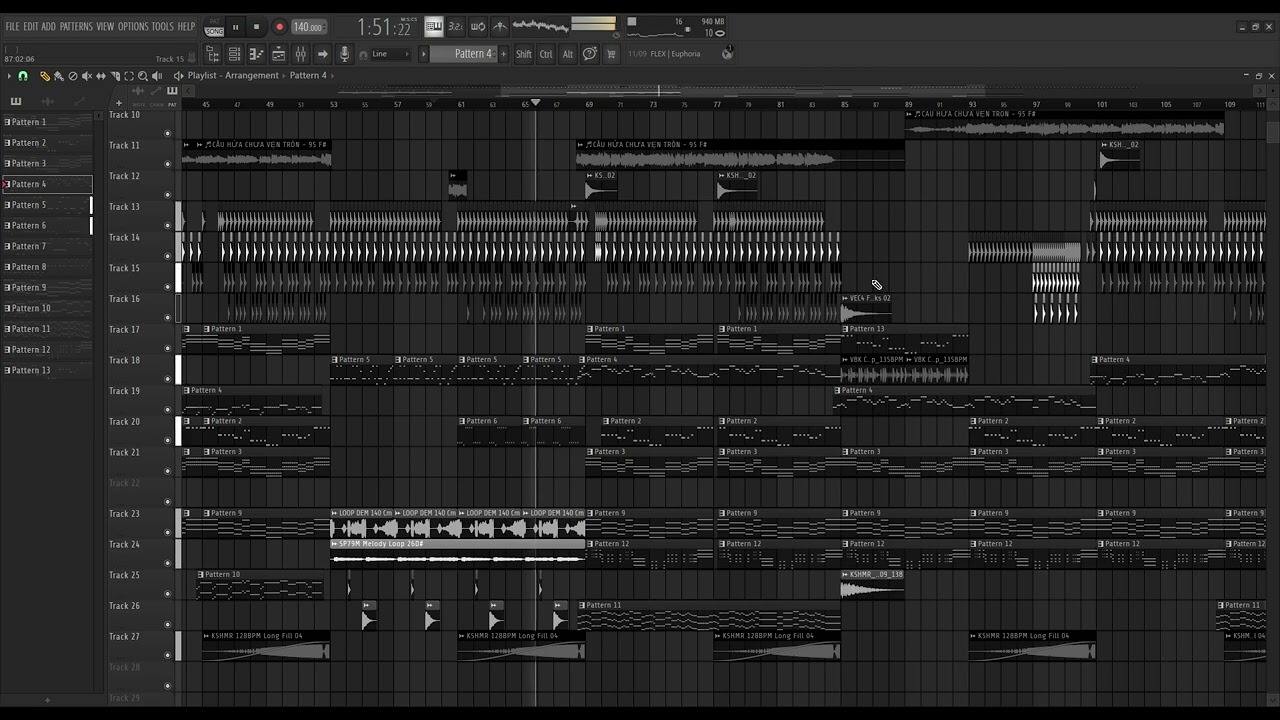Screen dimensions: 1280x720
Task: Select Pattern 7 in the picker
Action: 48,246
